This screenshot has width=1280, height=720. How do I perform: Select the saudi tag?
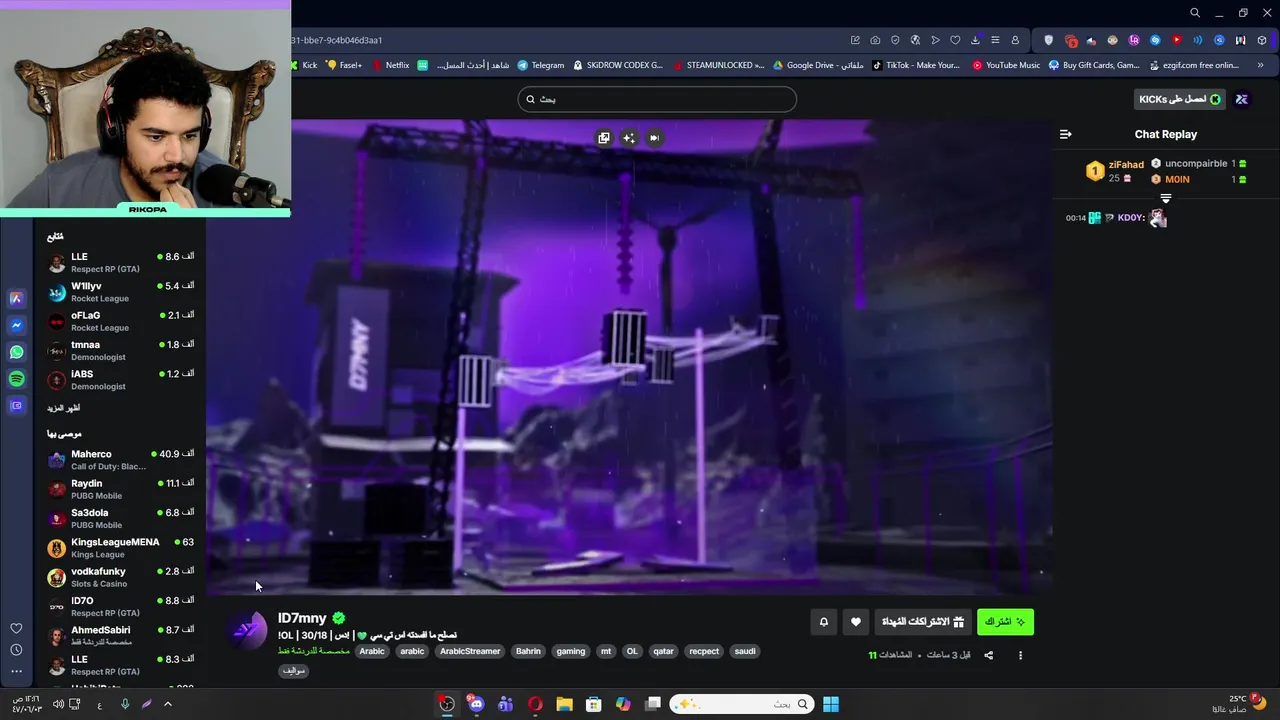point(745,651)
